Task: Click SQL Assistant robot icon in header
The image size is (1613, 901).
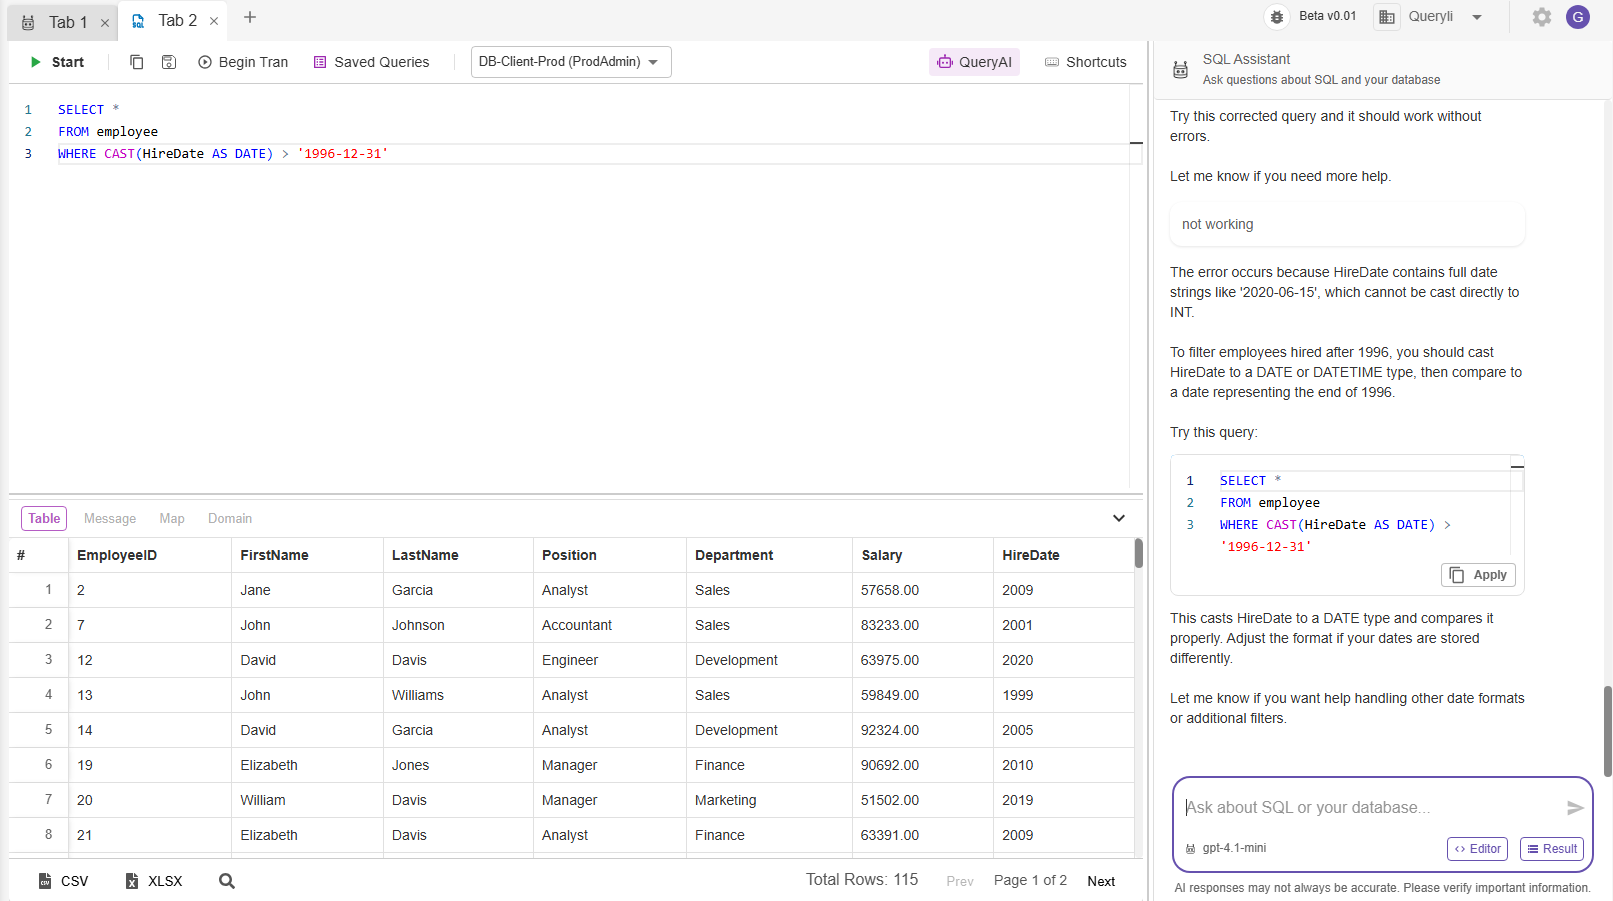Action: (1181, 69)
